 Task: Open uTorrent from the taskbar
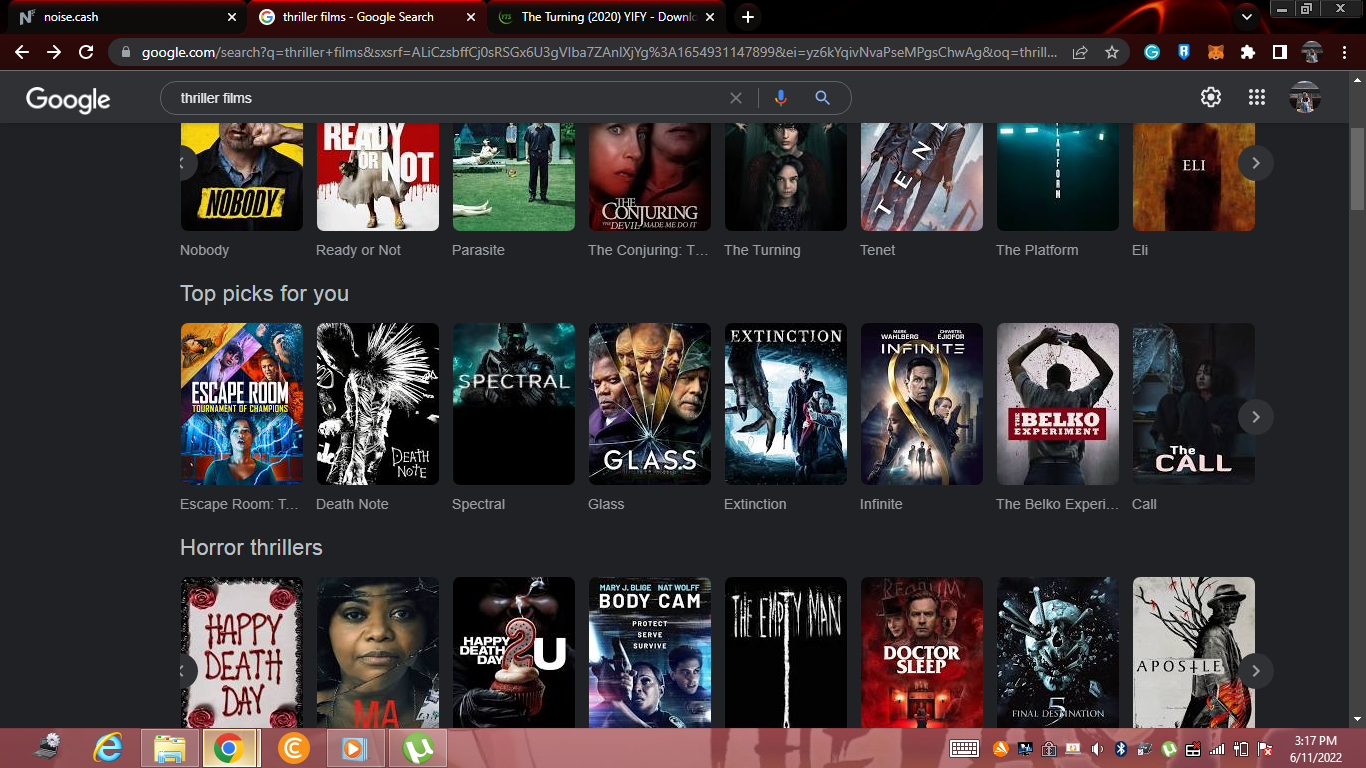coord(418,747)
